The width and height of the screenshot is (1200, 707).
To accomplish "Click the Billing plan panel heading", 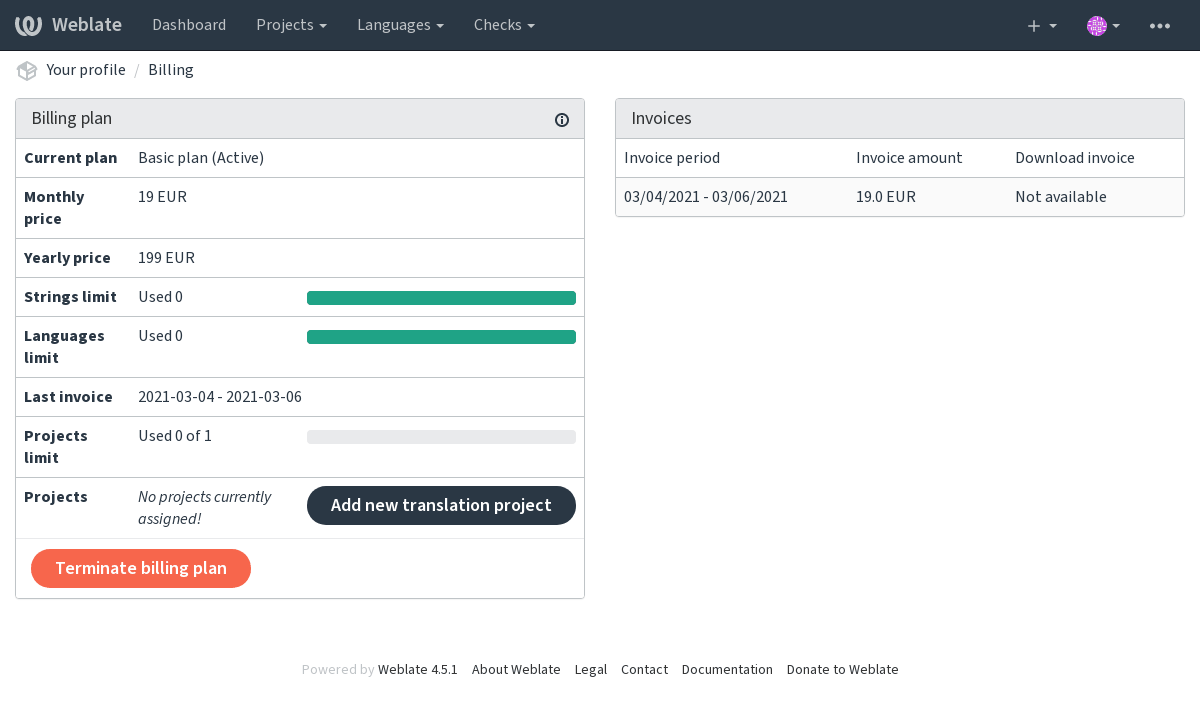I will pyautogui.click(x=72, y=118).
